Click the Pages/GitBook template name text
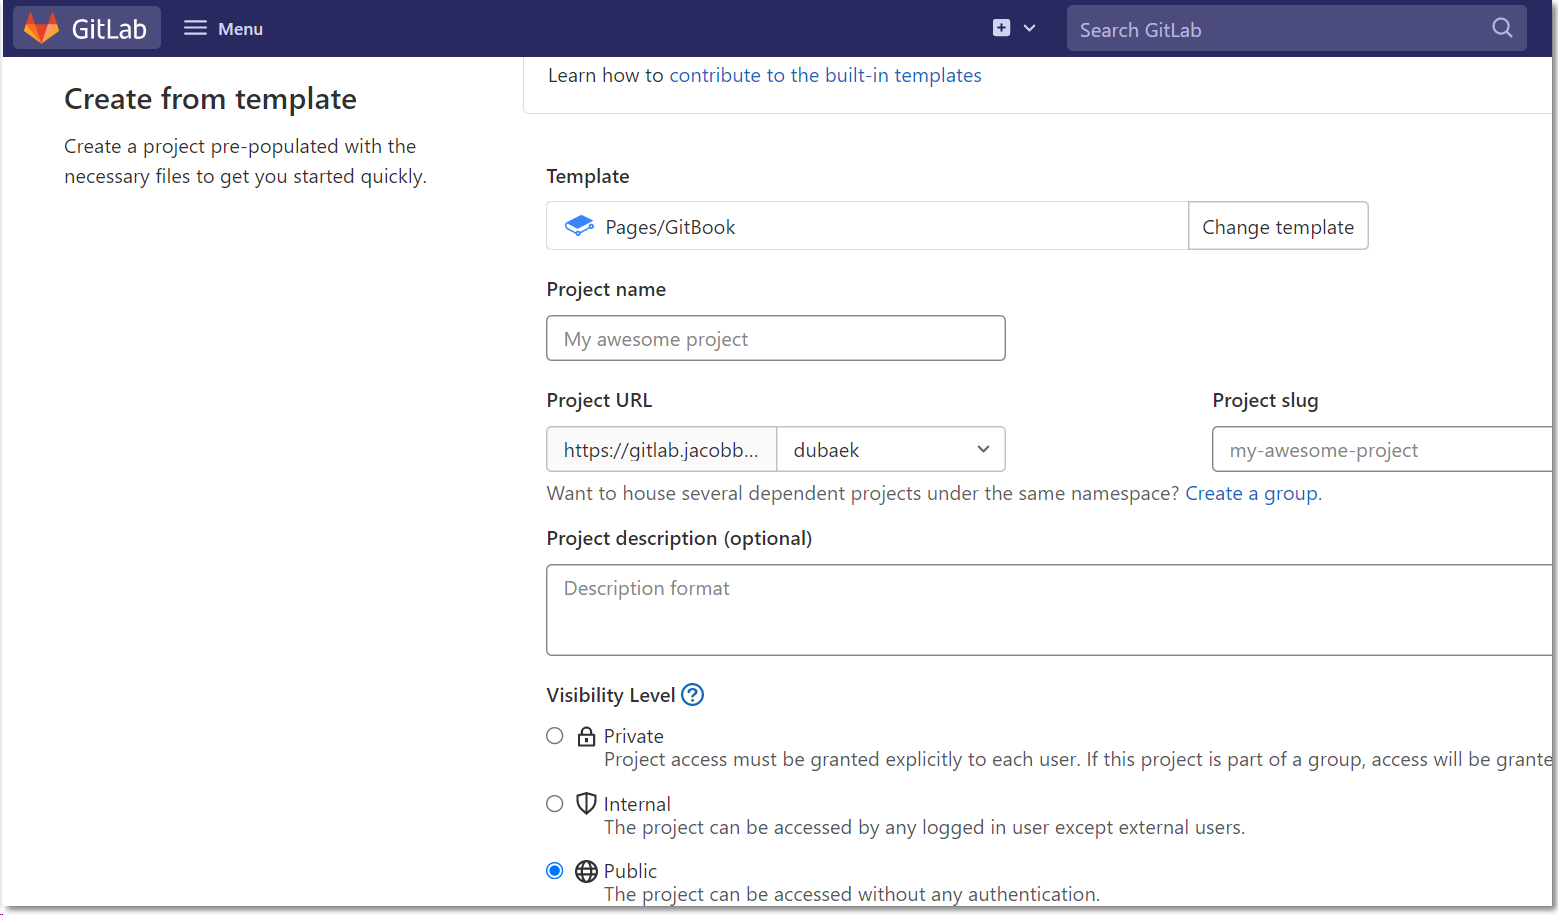Screen dimensions: 1558x915 tap(670, 227)
